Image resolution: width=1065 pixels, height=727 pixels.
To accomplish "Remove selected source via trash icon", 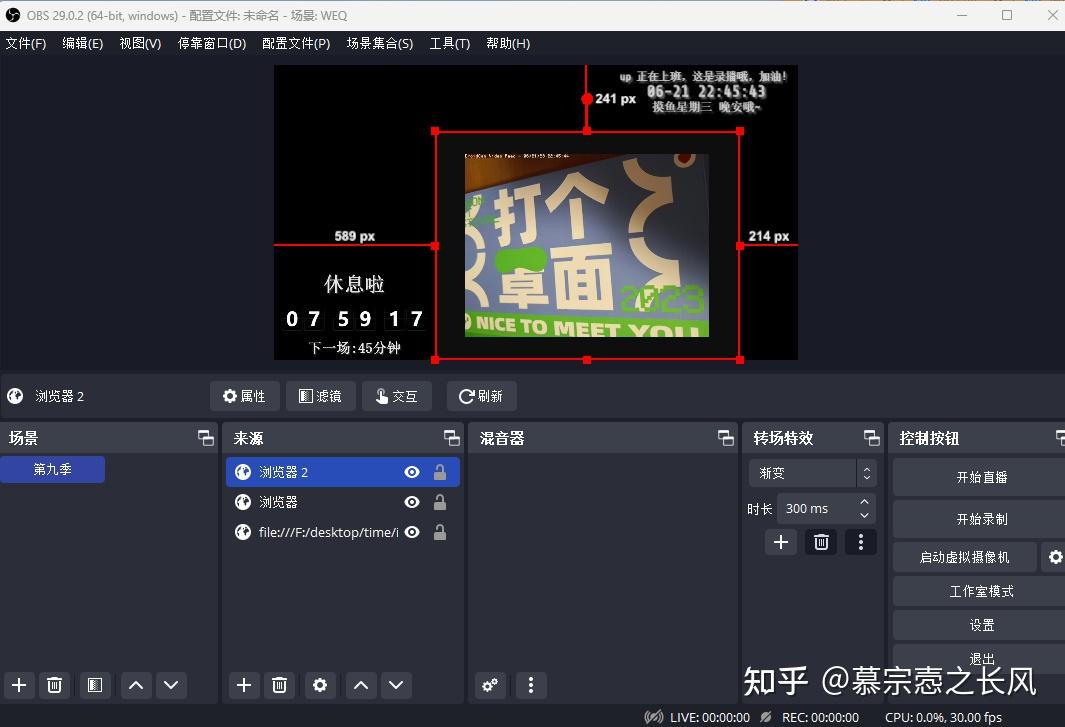I will pyautogui.click(x=279, y=685).
